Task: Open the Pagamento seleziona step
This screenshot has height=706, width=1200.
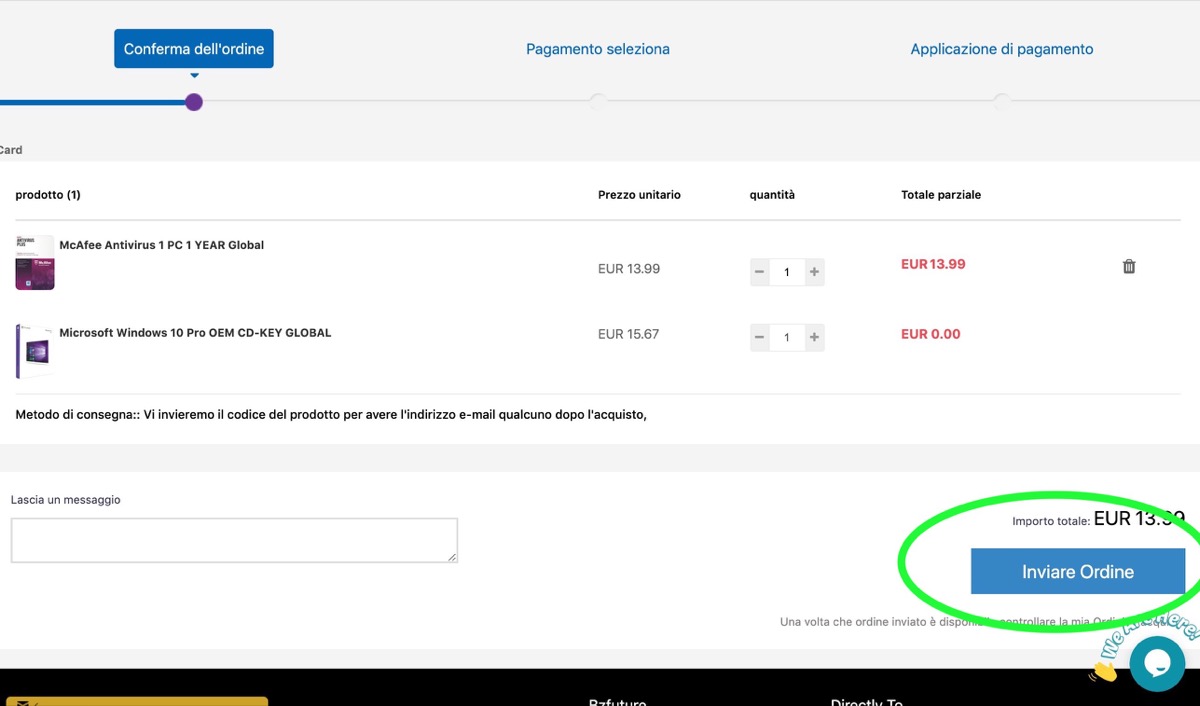Action: [x=598, y=49]
